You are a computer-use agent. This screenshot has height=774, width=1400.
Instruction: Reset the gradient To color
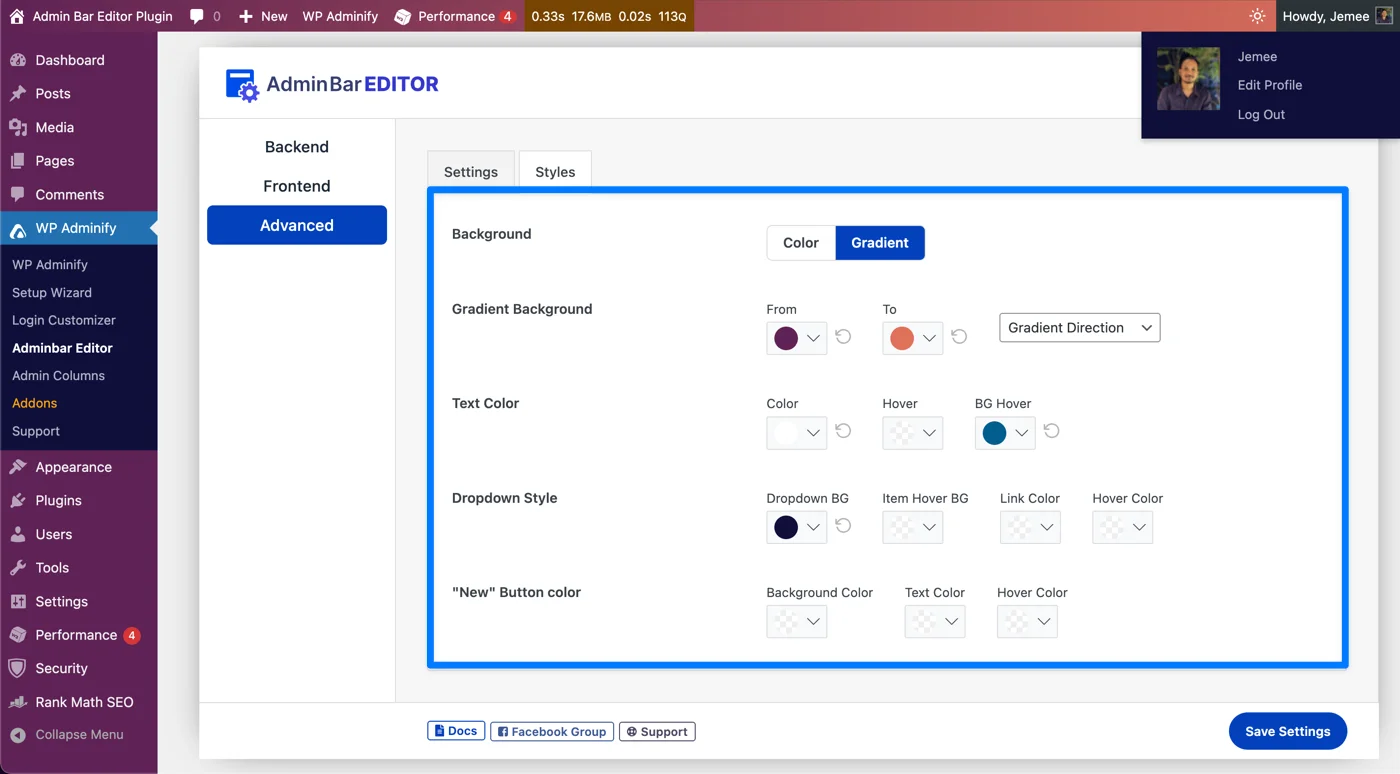[959, 337]
